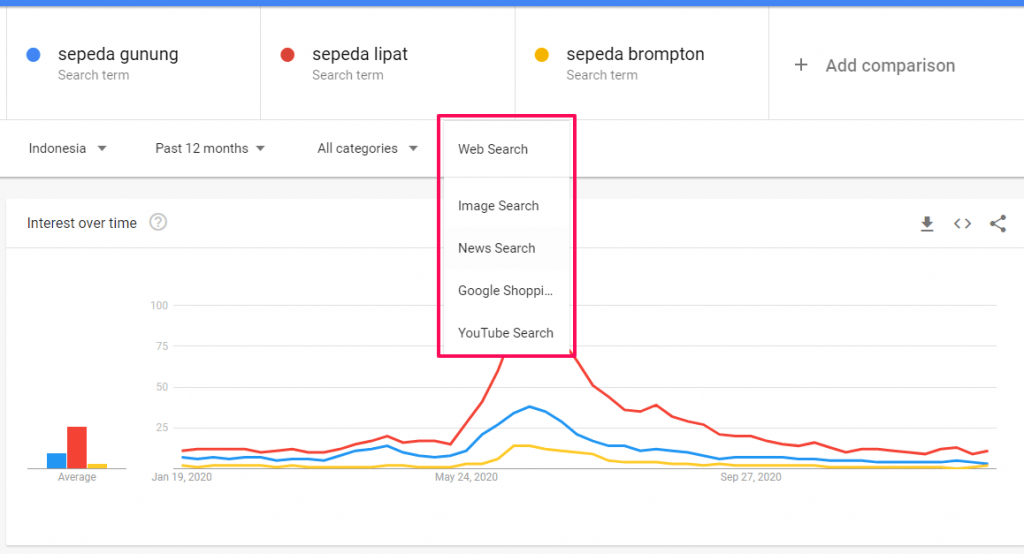The image size is (1024, 554).
Task: Edit the sepeda lipat search term
Action: pos(360,54)
